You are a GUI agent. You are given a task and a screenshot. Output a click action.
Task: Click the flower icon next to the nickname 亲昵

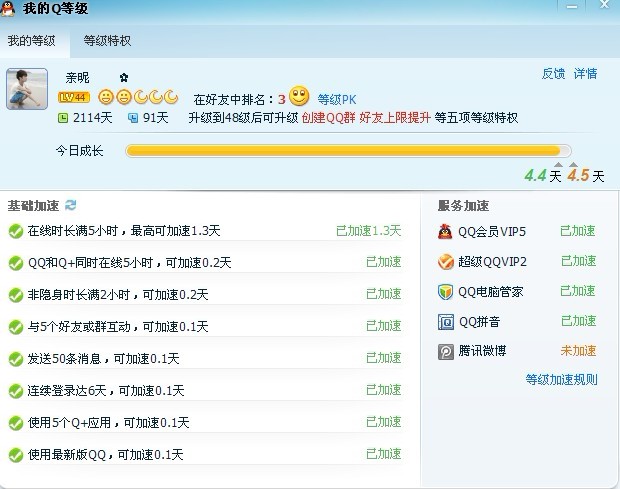pos(124,77)
